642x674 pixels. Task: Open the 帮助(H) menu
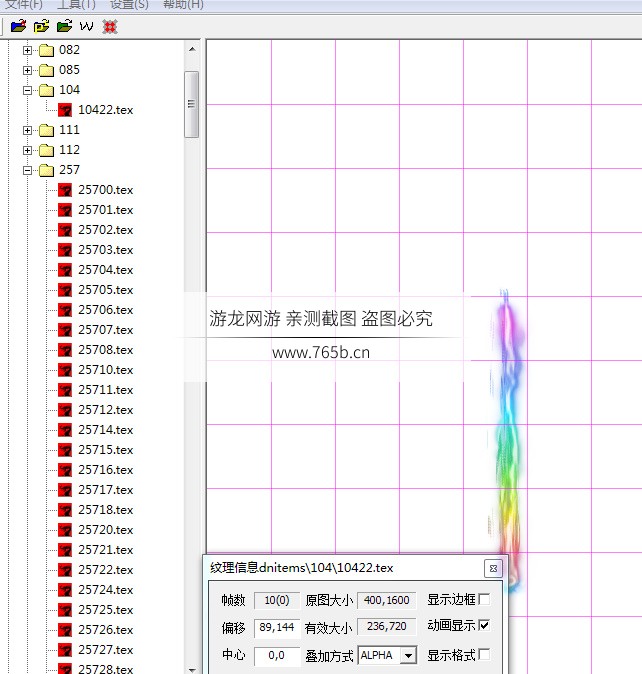183,4
